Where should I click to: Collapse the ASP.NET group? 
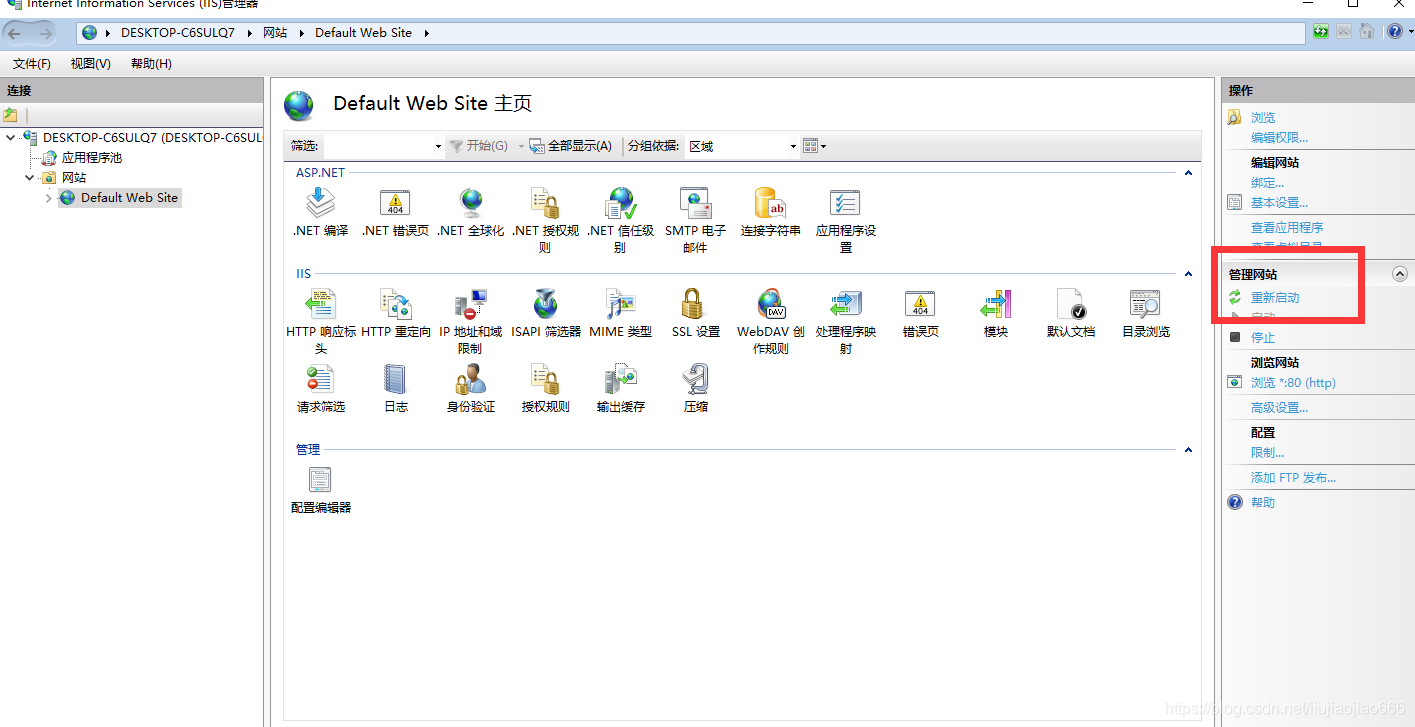1188,173
